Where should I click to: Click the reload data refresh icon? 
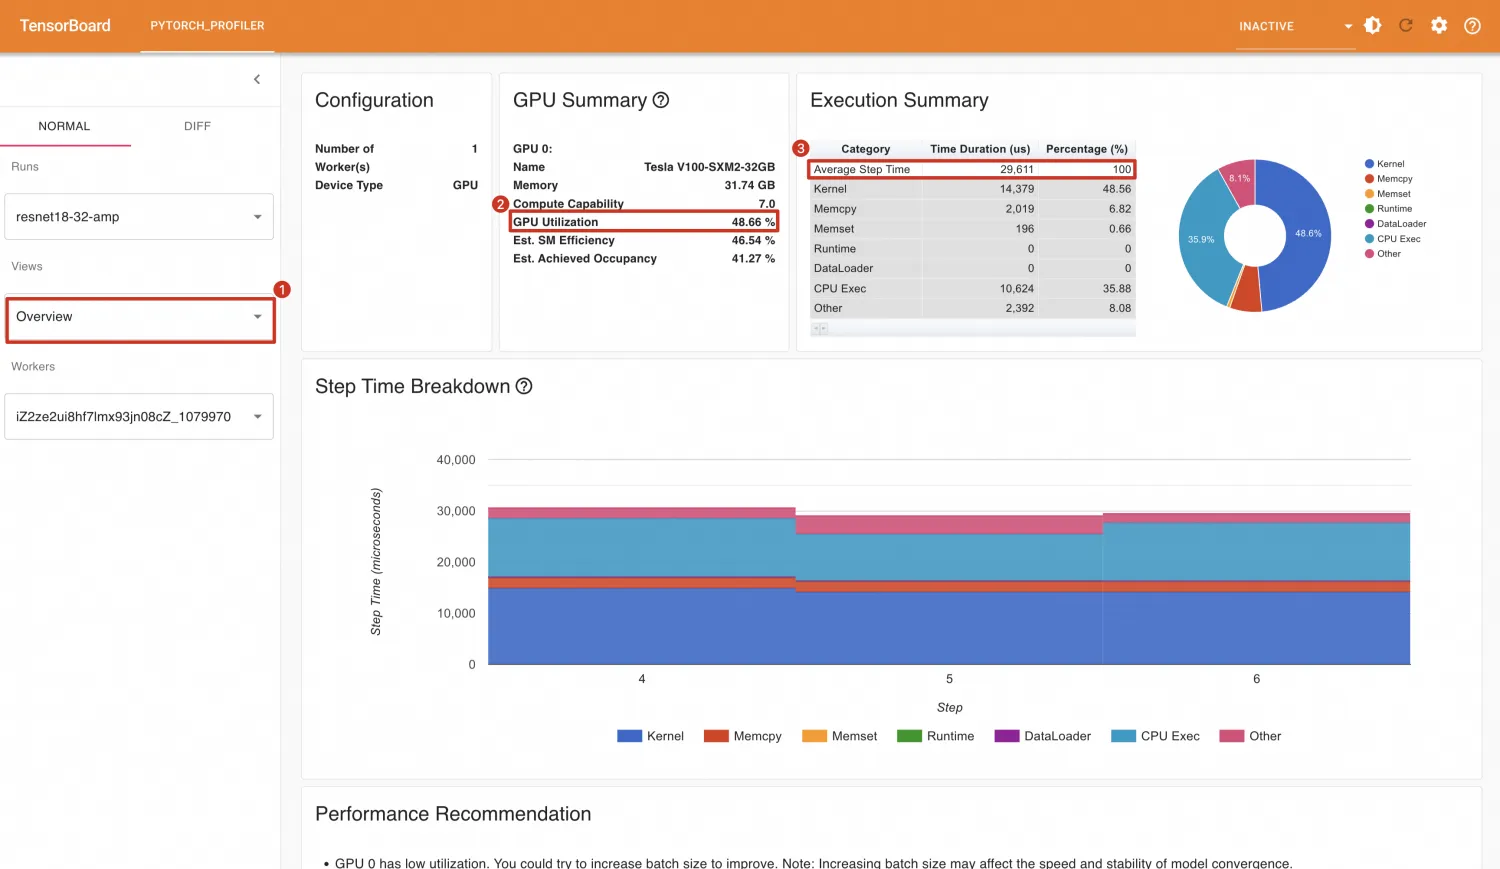[x=1406, y=26]
